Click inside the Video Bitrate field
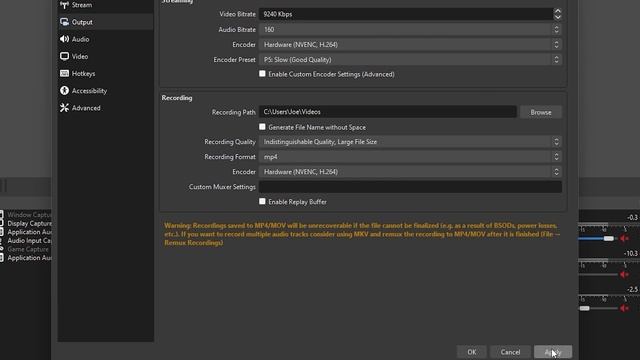The height and width of the screenshot is (360, 640). [x=406, y=14]
